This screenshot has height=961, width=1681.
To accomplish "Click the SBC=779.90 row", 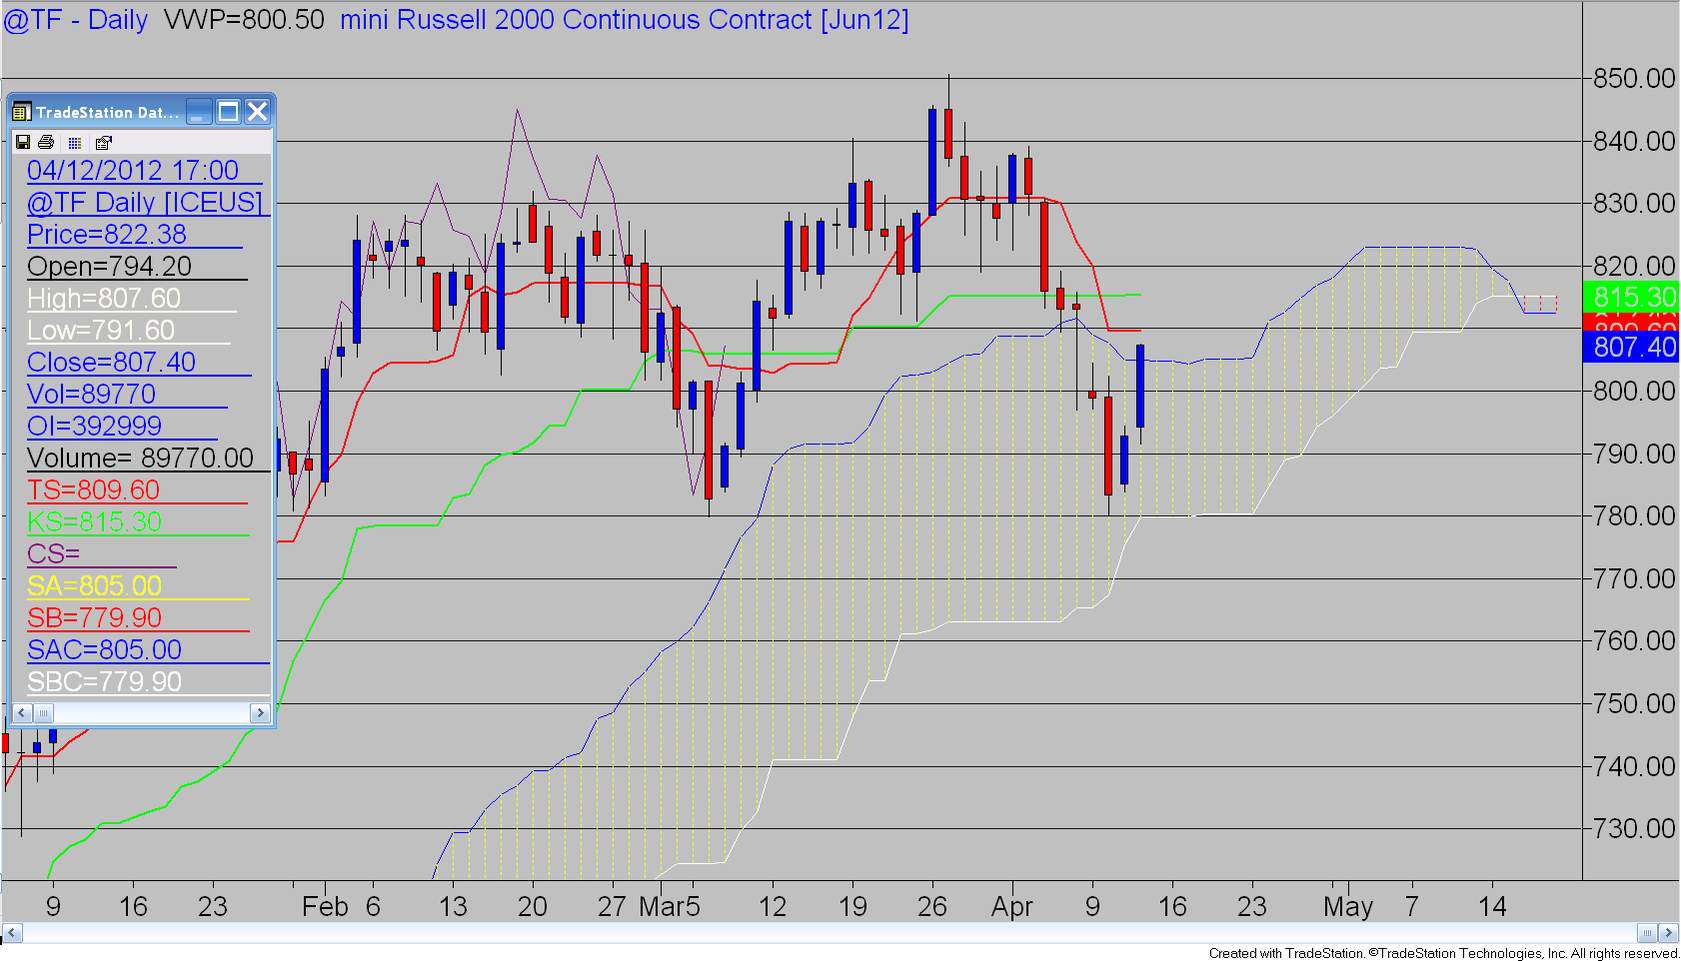I will pos(105,682).
